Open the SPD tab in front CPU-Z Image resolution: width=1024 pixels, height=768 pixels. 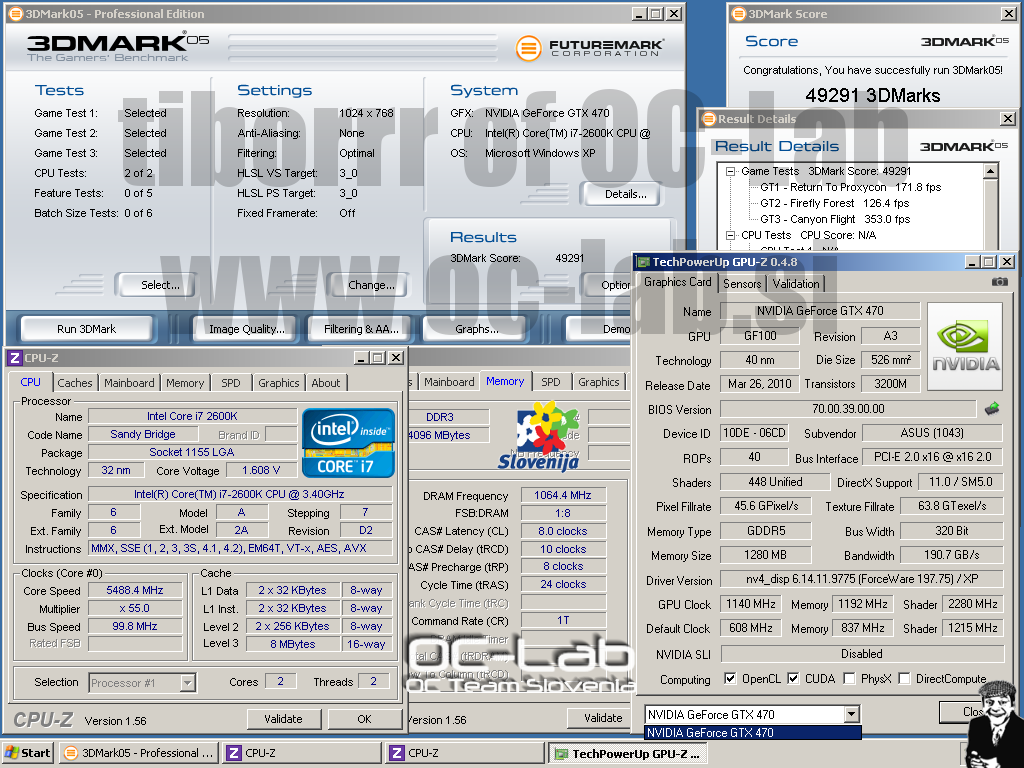point(231,383)
